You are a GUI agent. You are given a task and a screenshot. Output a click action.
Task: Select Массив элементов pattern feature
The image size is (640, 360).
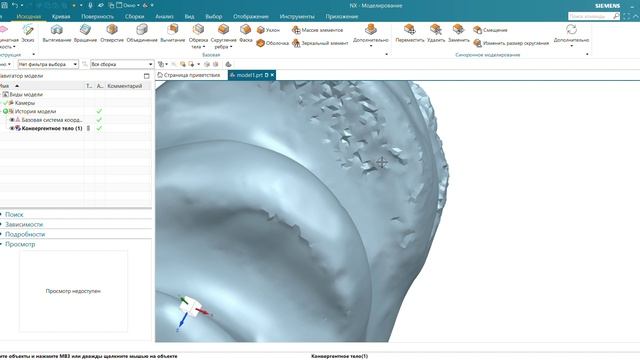pos(318,30)
